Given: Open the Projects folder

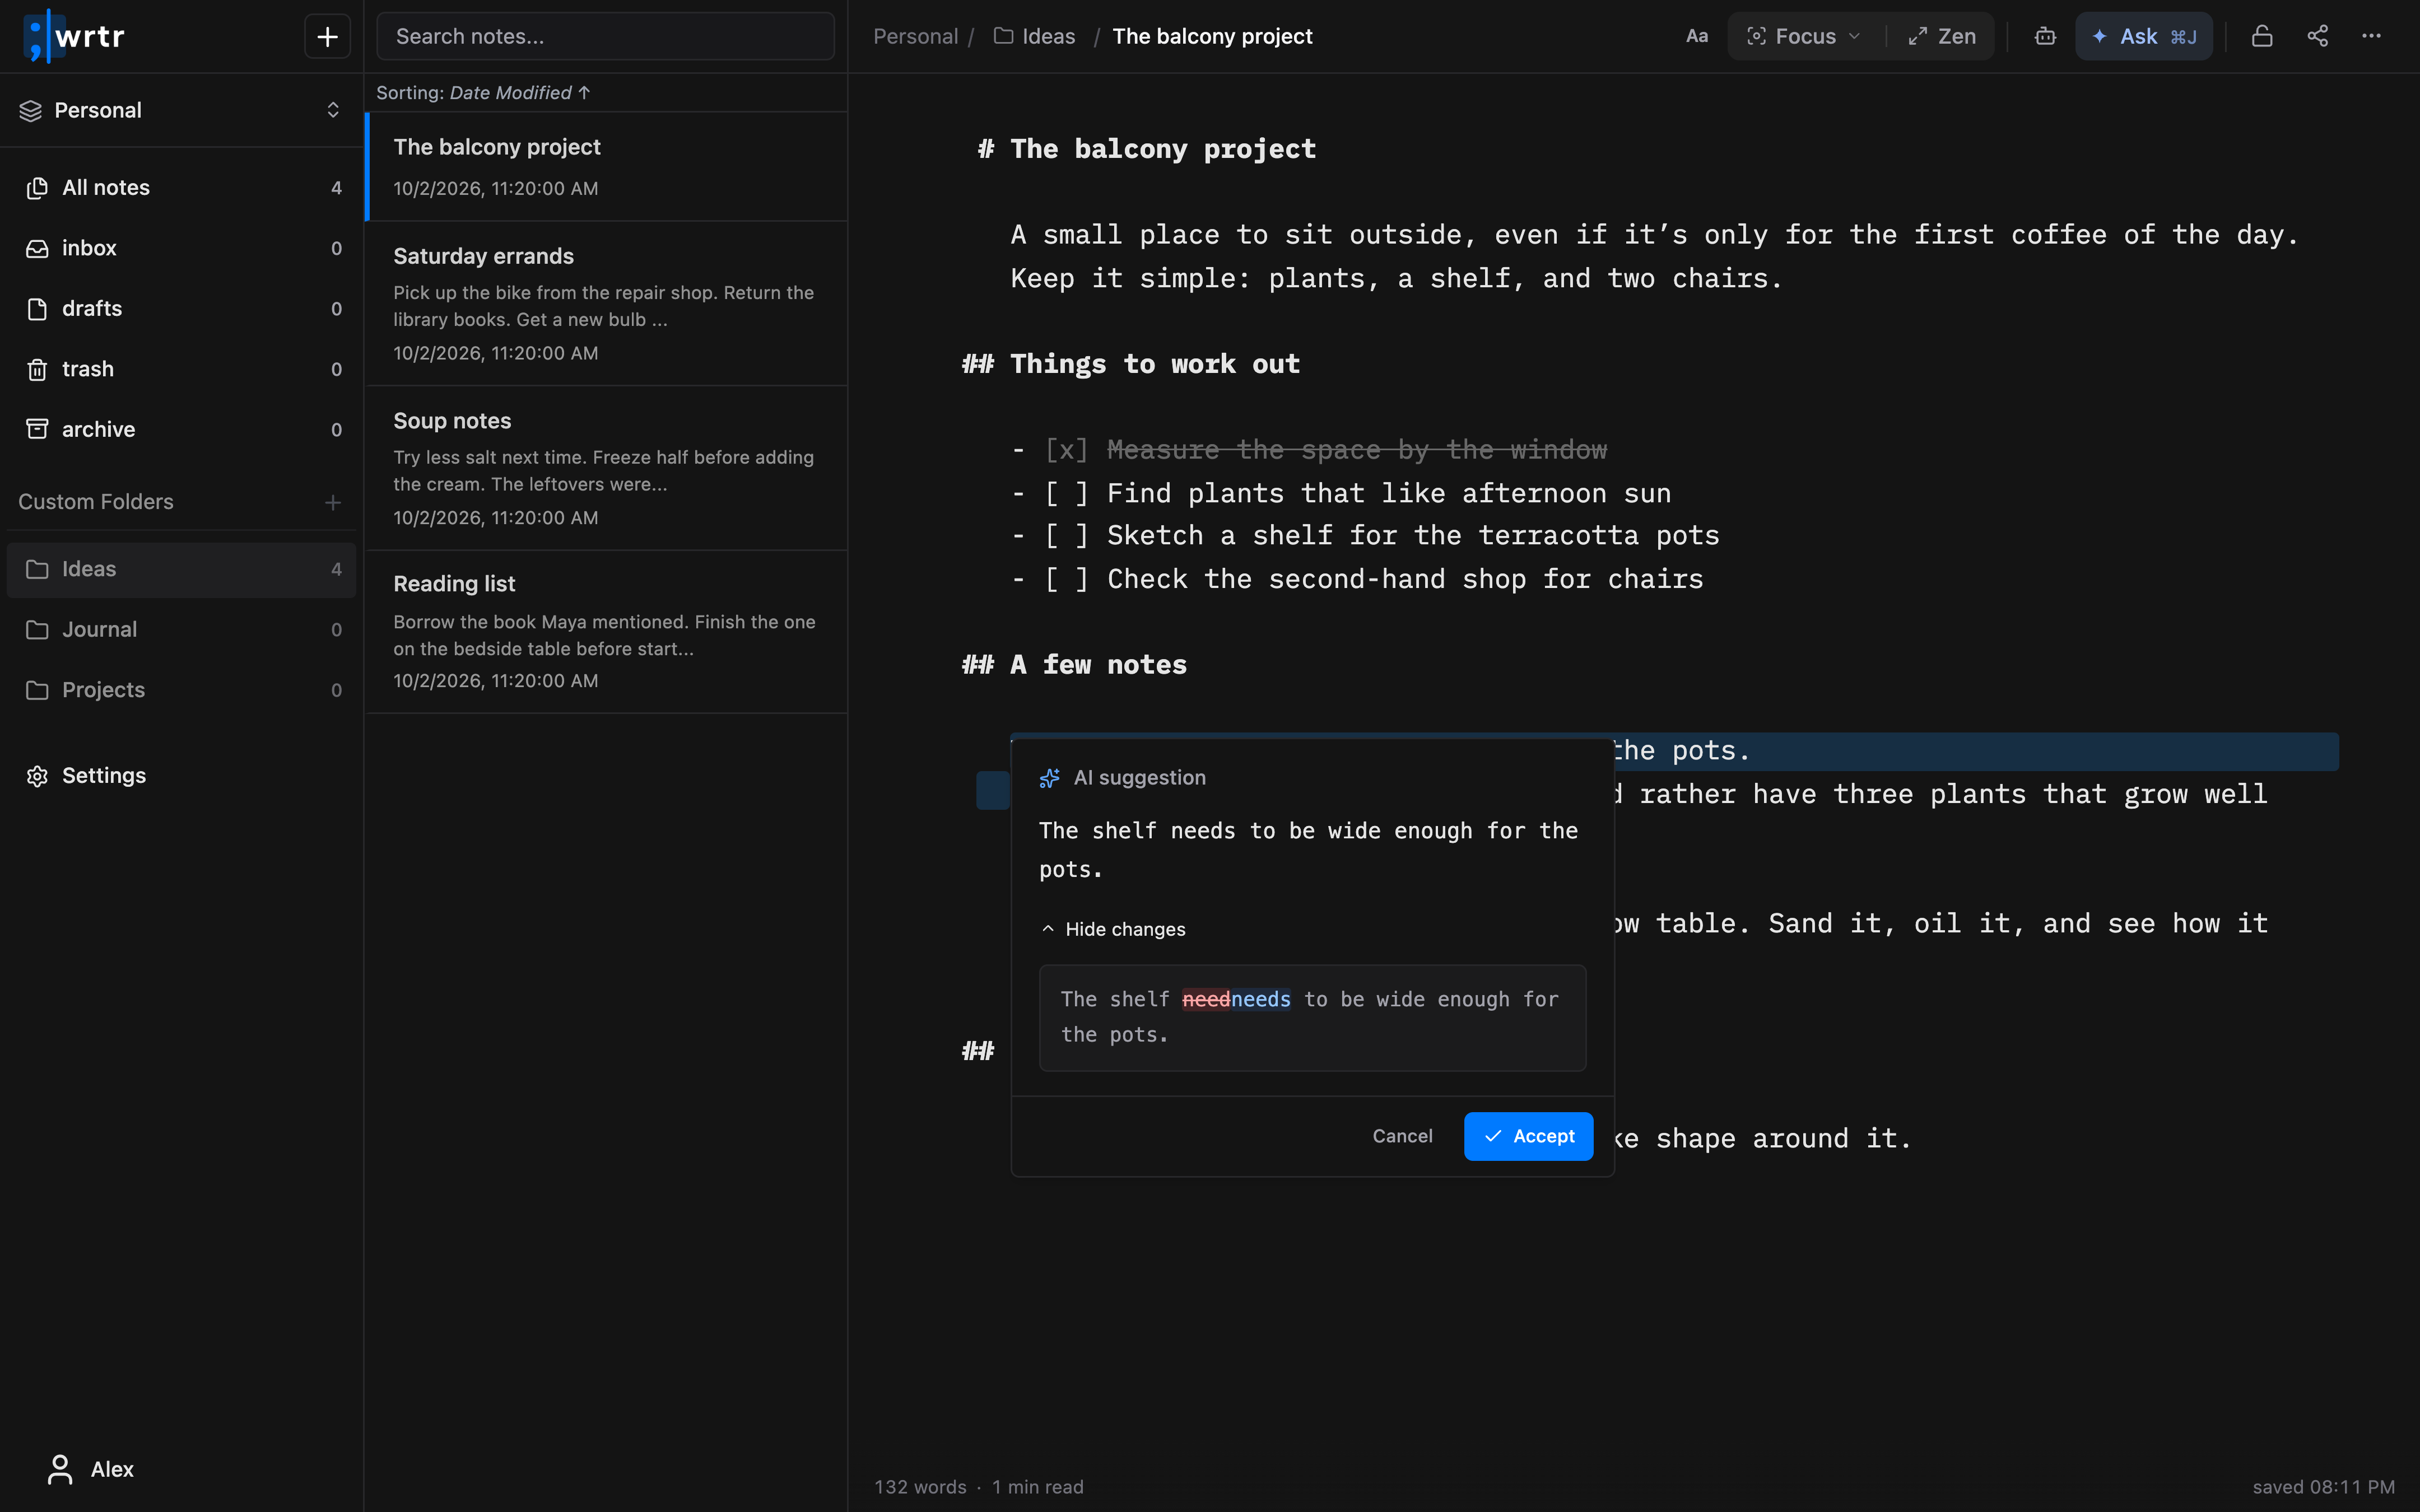Looking at the screenshot, I should pos(182,690).
